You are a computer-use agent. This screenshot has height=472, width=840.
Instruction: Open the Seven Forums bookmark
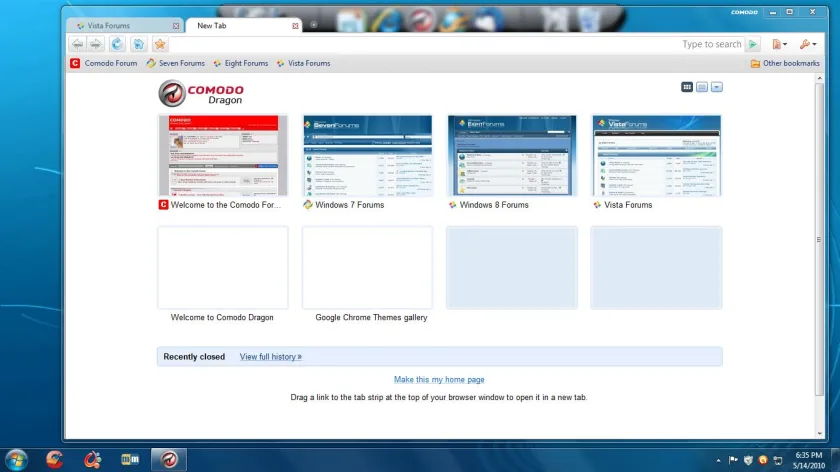point(176,63)
